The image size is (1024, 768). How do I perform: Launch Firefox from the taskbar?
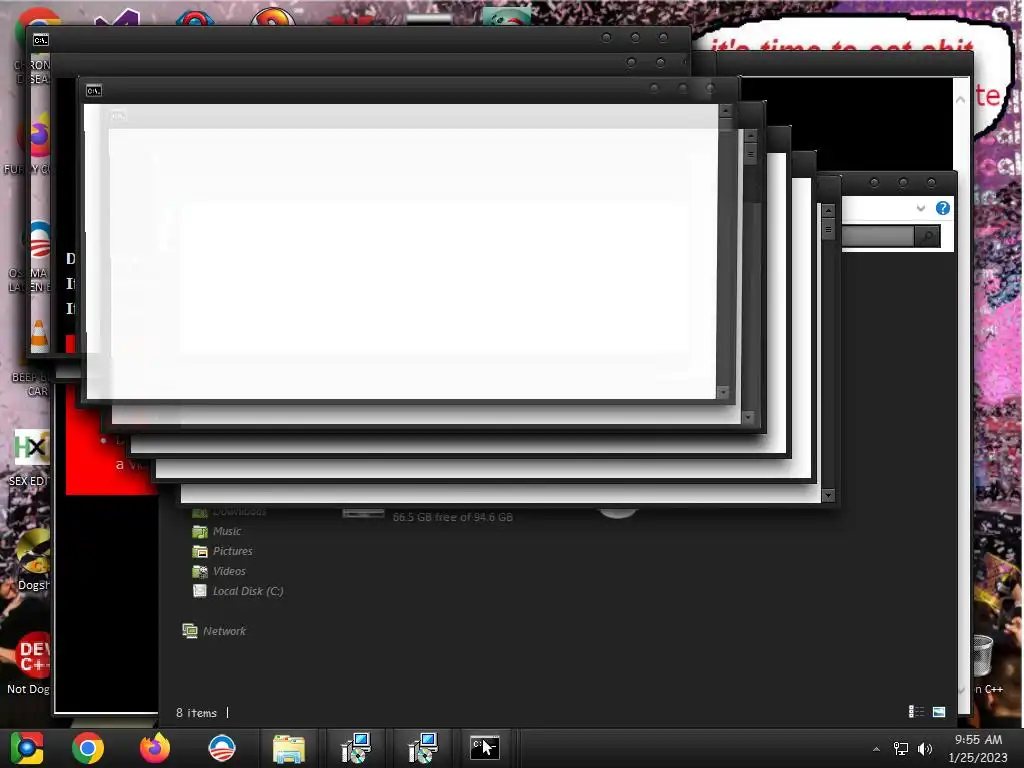pos(155,748)
